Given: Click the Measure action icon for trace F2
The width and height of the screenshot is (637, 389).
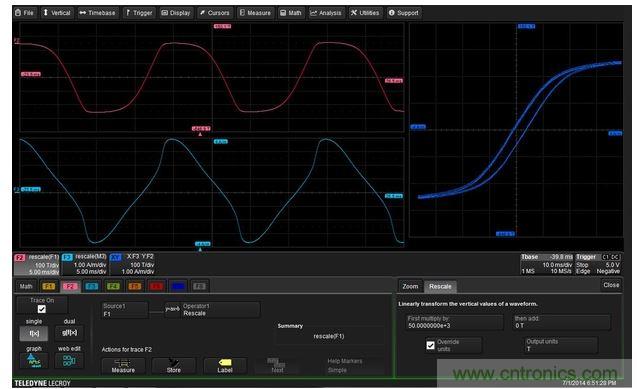Looking at the screenshot, I should tap(123, 365).
